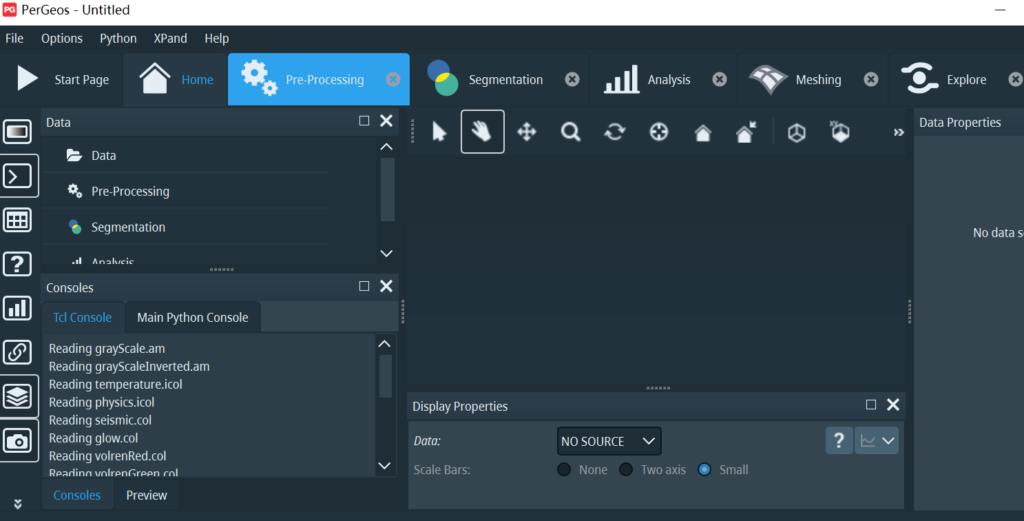This screenshot has width=1024, height=521.
Task: Maximize the Data panel
Action: coord(364,121)
